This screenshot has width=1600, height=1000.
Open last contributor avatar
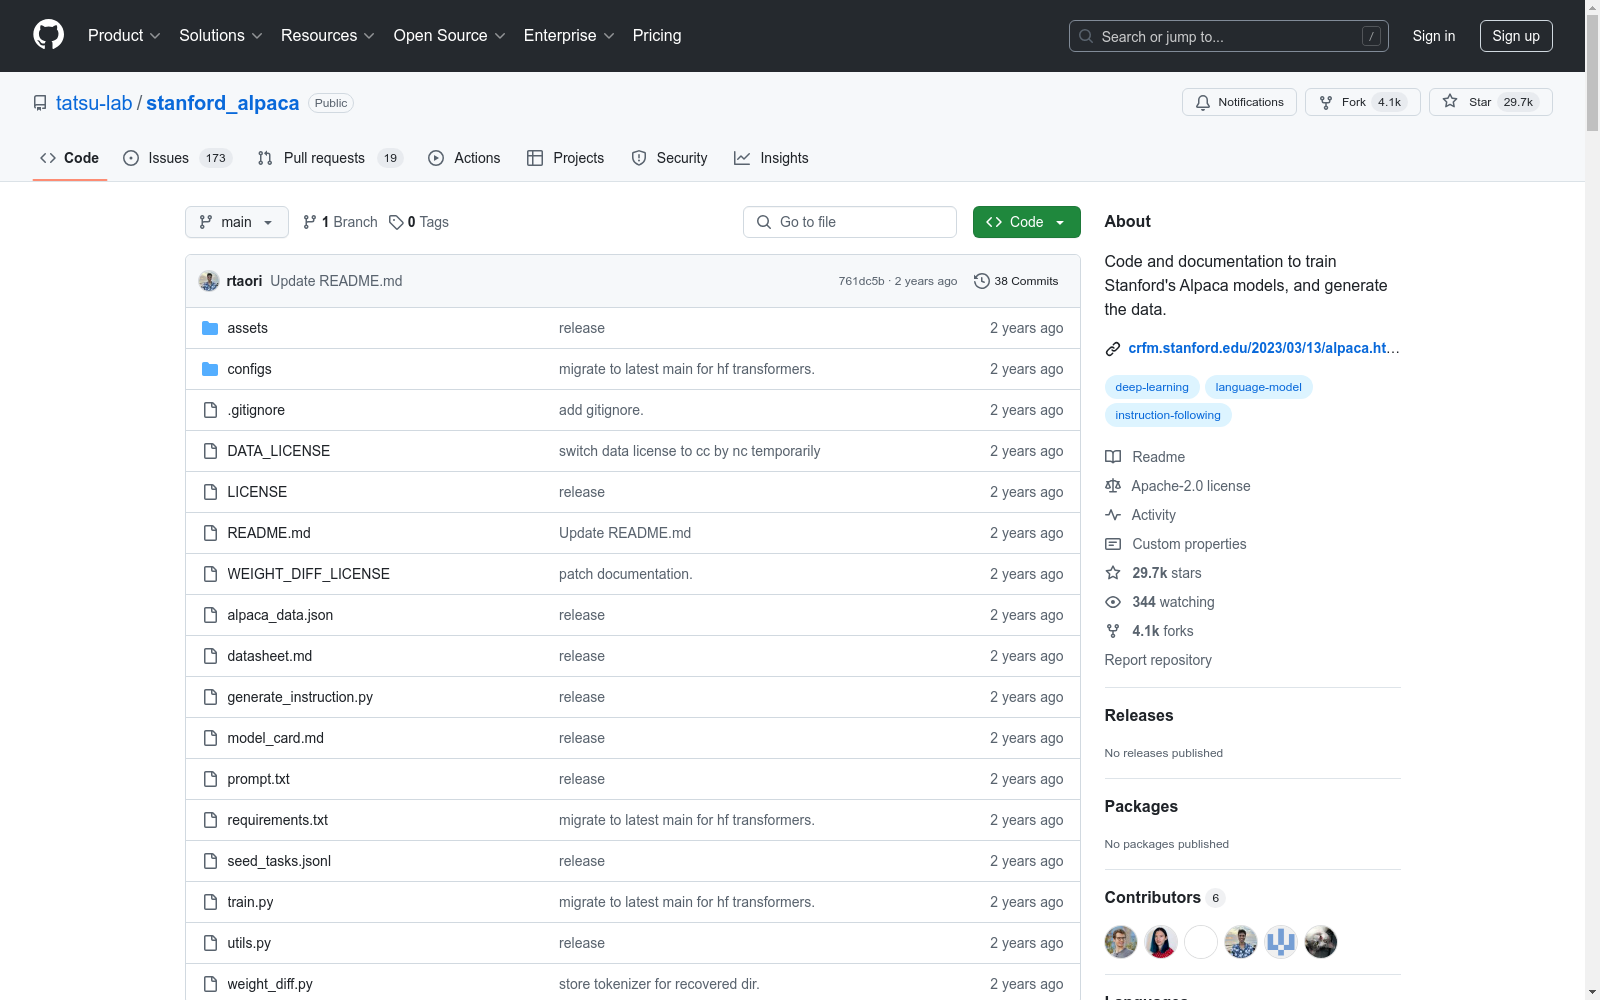(1321, 942)
